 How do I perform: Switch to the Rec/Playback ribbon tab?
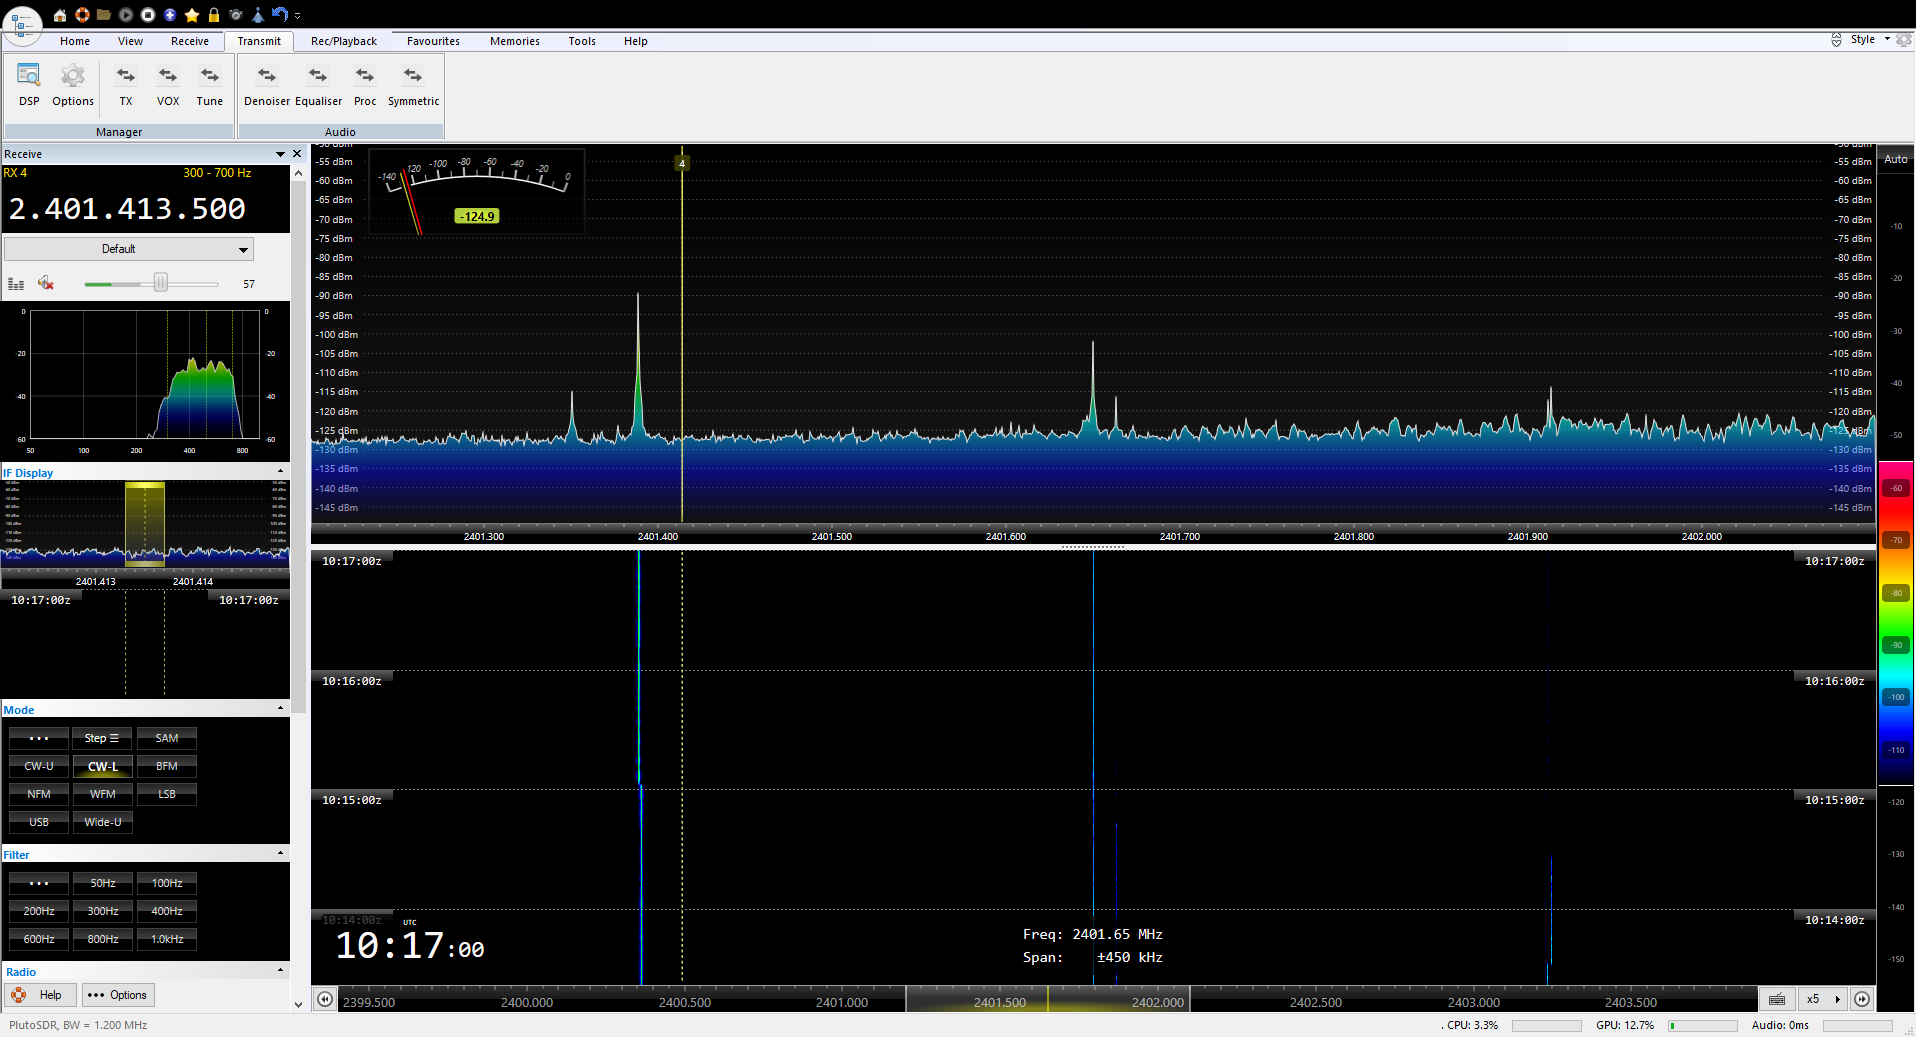pyautogui.click(x=343, y=41)
